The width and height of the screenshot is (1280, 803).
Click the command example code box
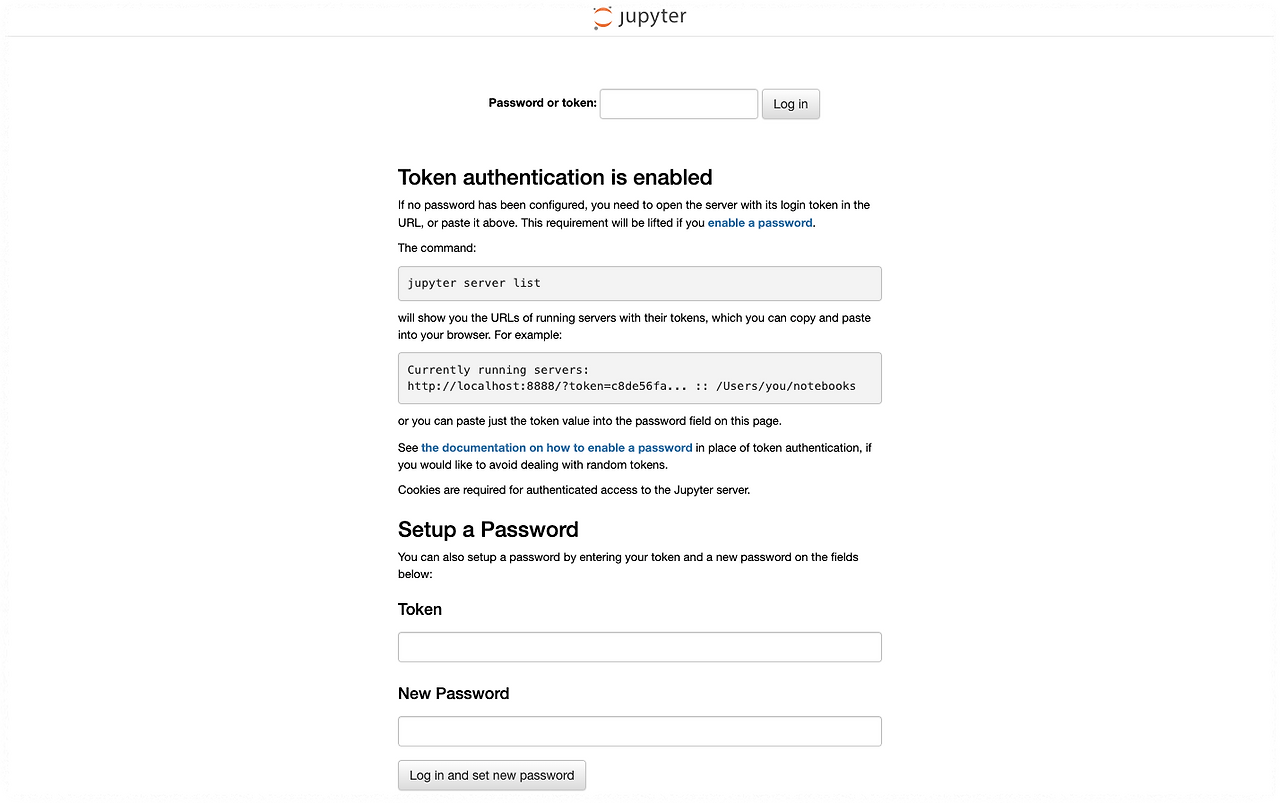[639, 283]
